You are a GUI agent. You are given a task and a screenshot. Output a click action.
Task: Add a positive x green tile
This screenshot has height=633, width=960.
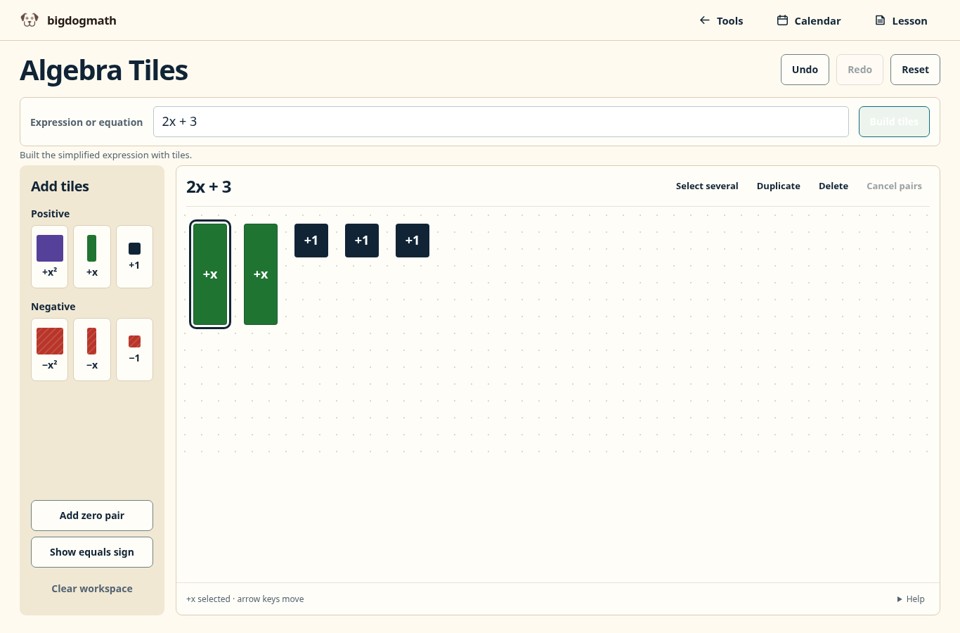92,257
